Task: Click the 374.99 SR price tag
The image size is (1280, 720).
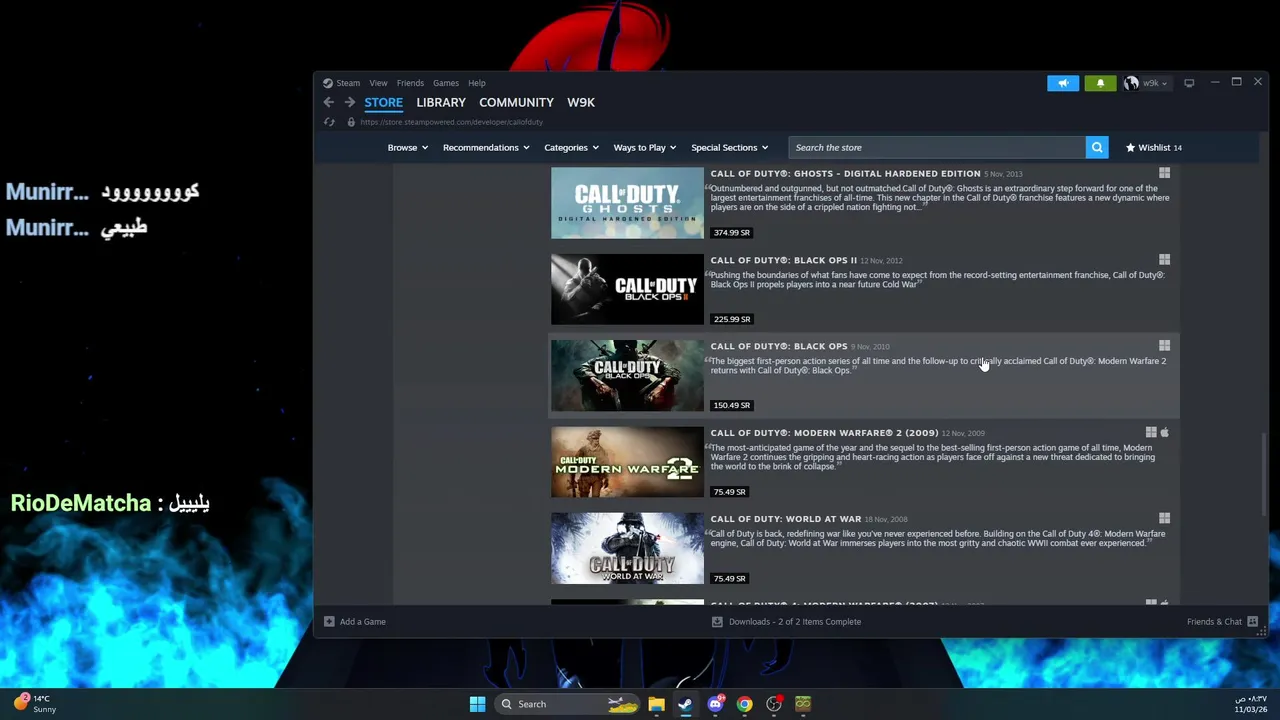Action: [731, 233]
